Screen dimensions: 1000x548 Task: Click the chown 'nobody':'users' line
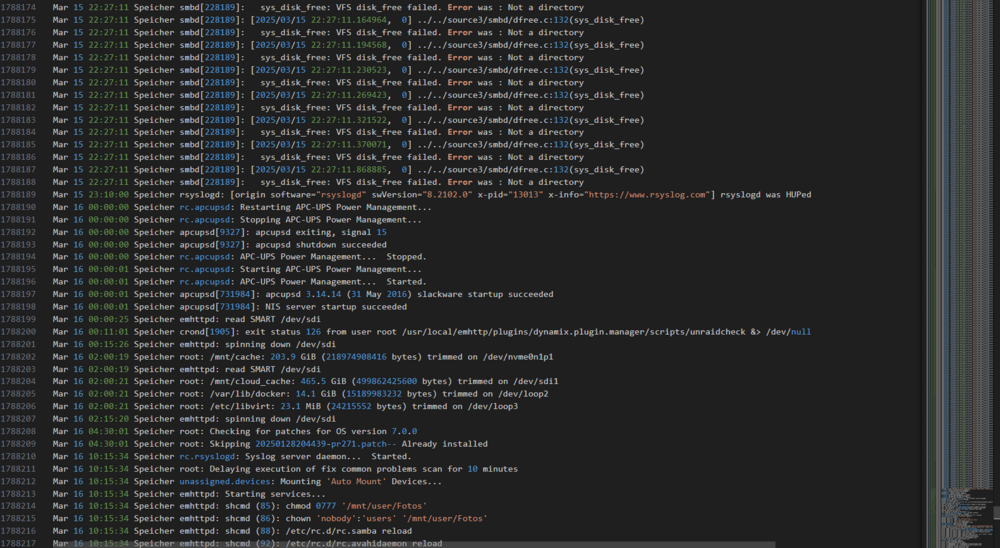tap(270, 519)
